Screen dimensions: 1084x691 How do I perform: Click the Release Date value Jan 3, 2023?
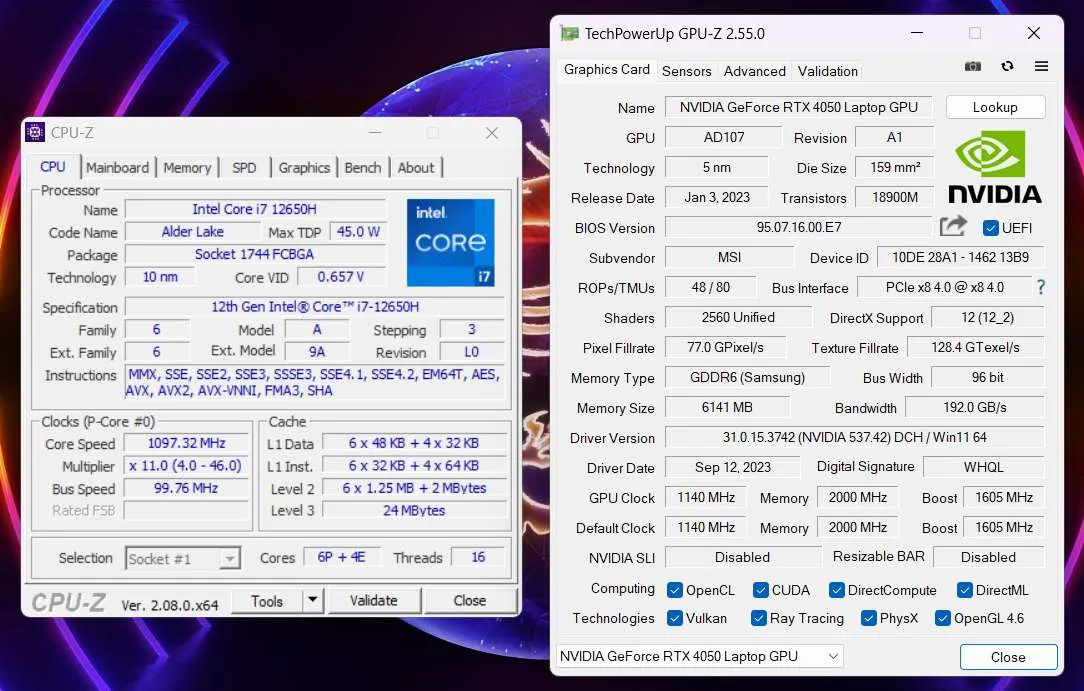coord(717,197)
